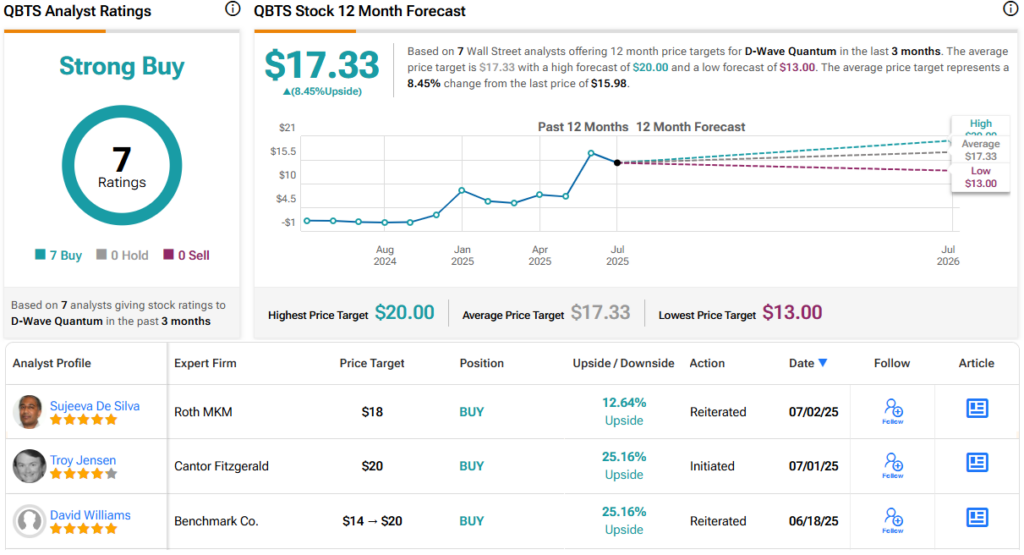Open info icon beside 12 Month Forecast title
The width and height of the screenshot is (1024, 555).
pyautogui.click(x=1010, y=9)
